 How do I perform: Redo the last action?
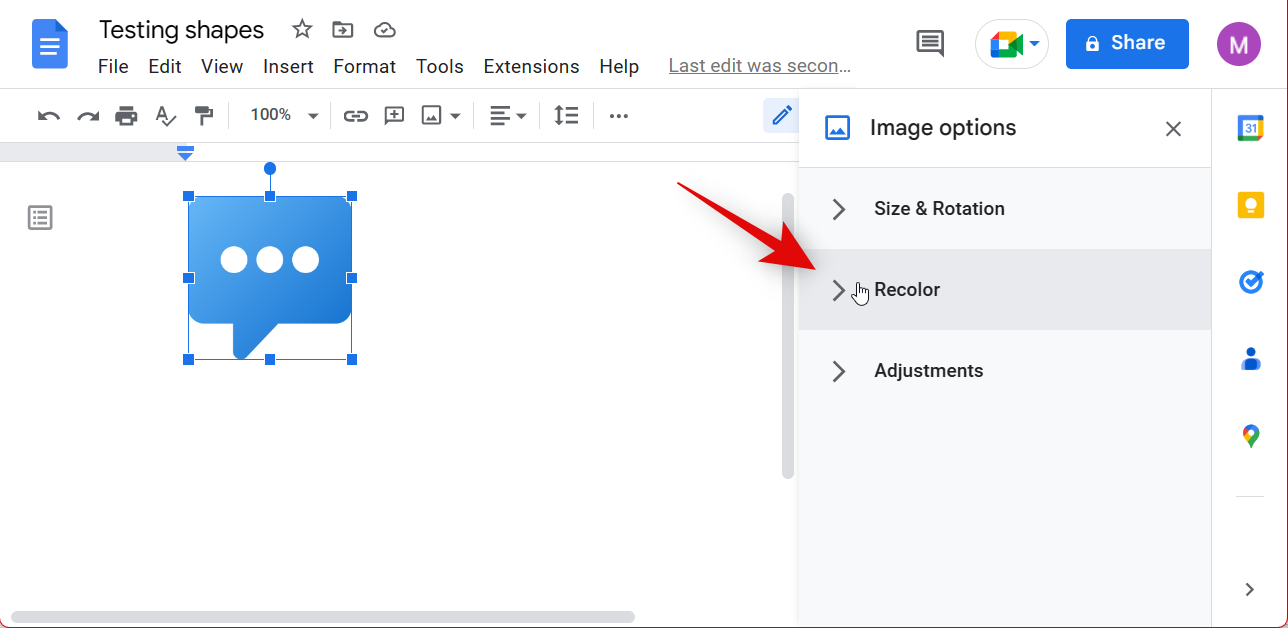click(88, 116)
